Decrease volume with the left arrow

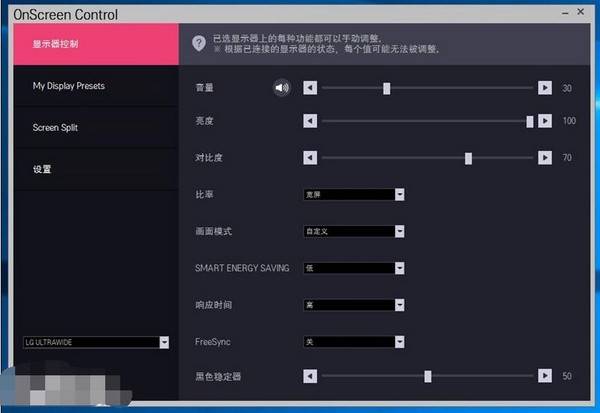tap(310, 88)
